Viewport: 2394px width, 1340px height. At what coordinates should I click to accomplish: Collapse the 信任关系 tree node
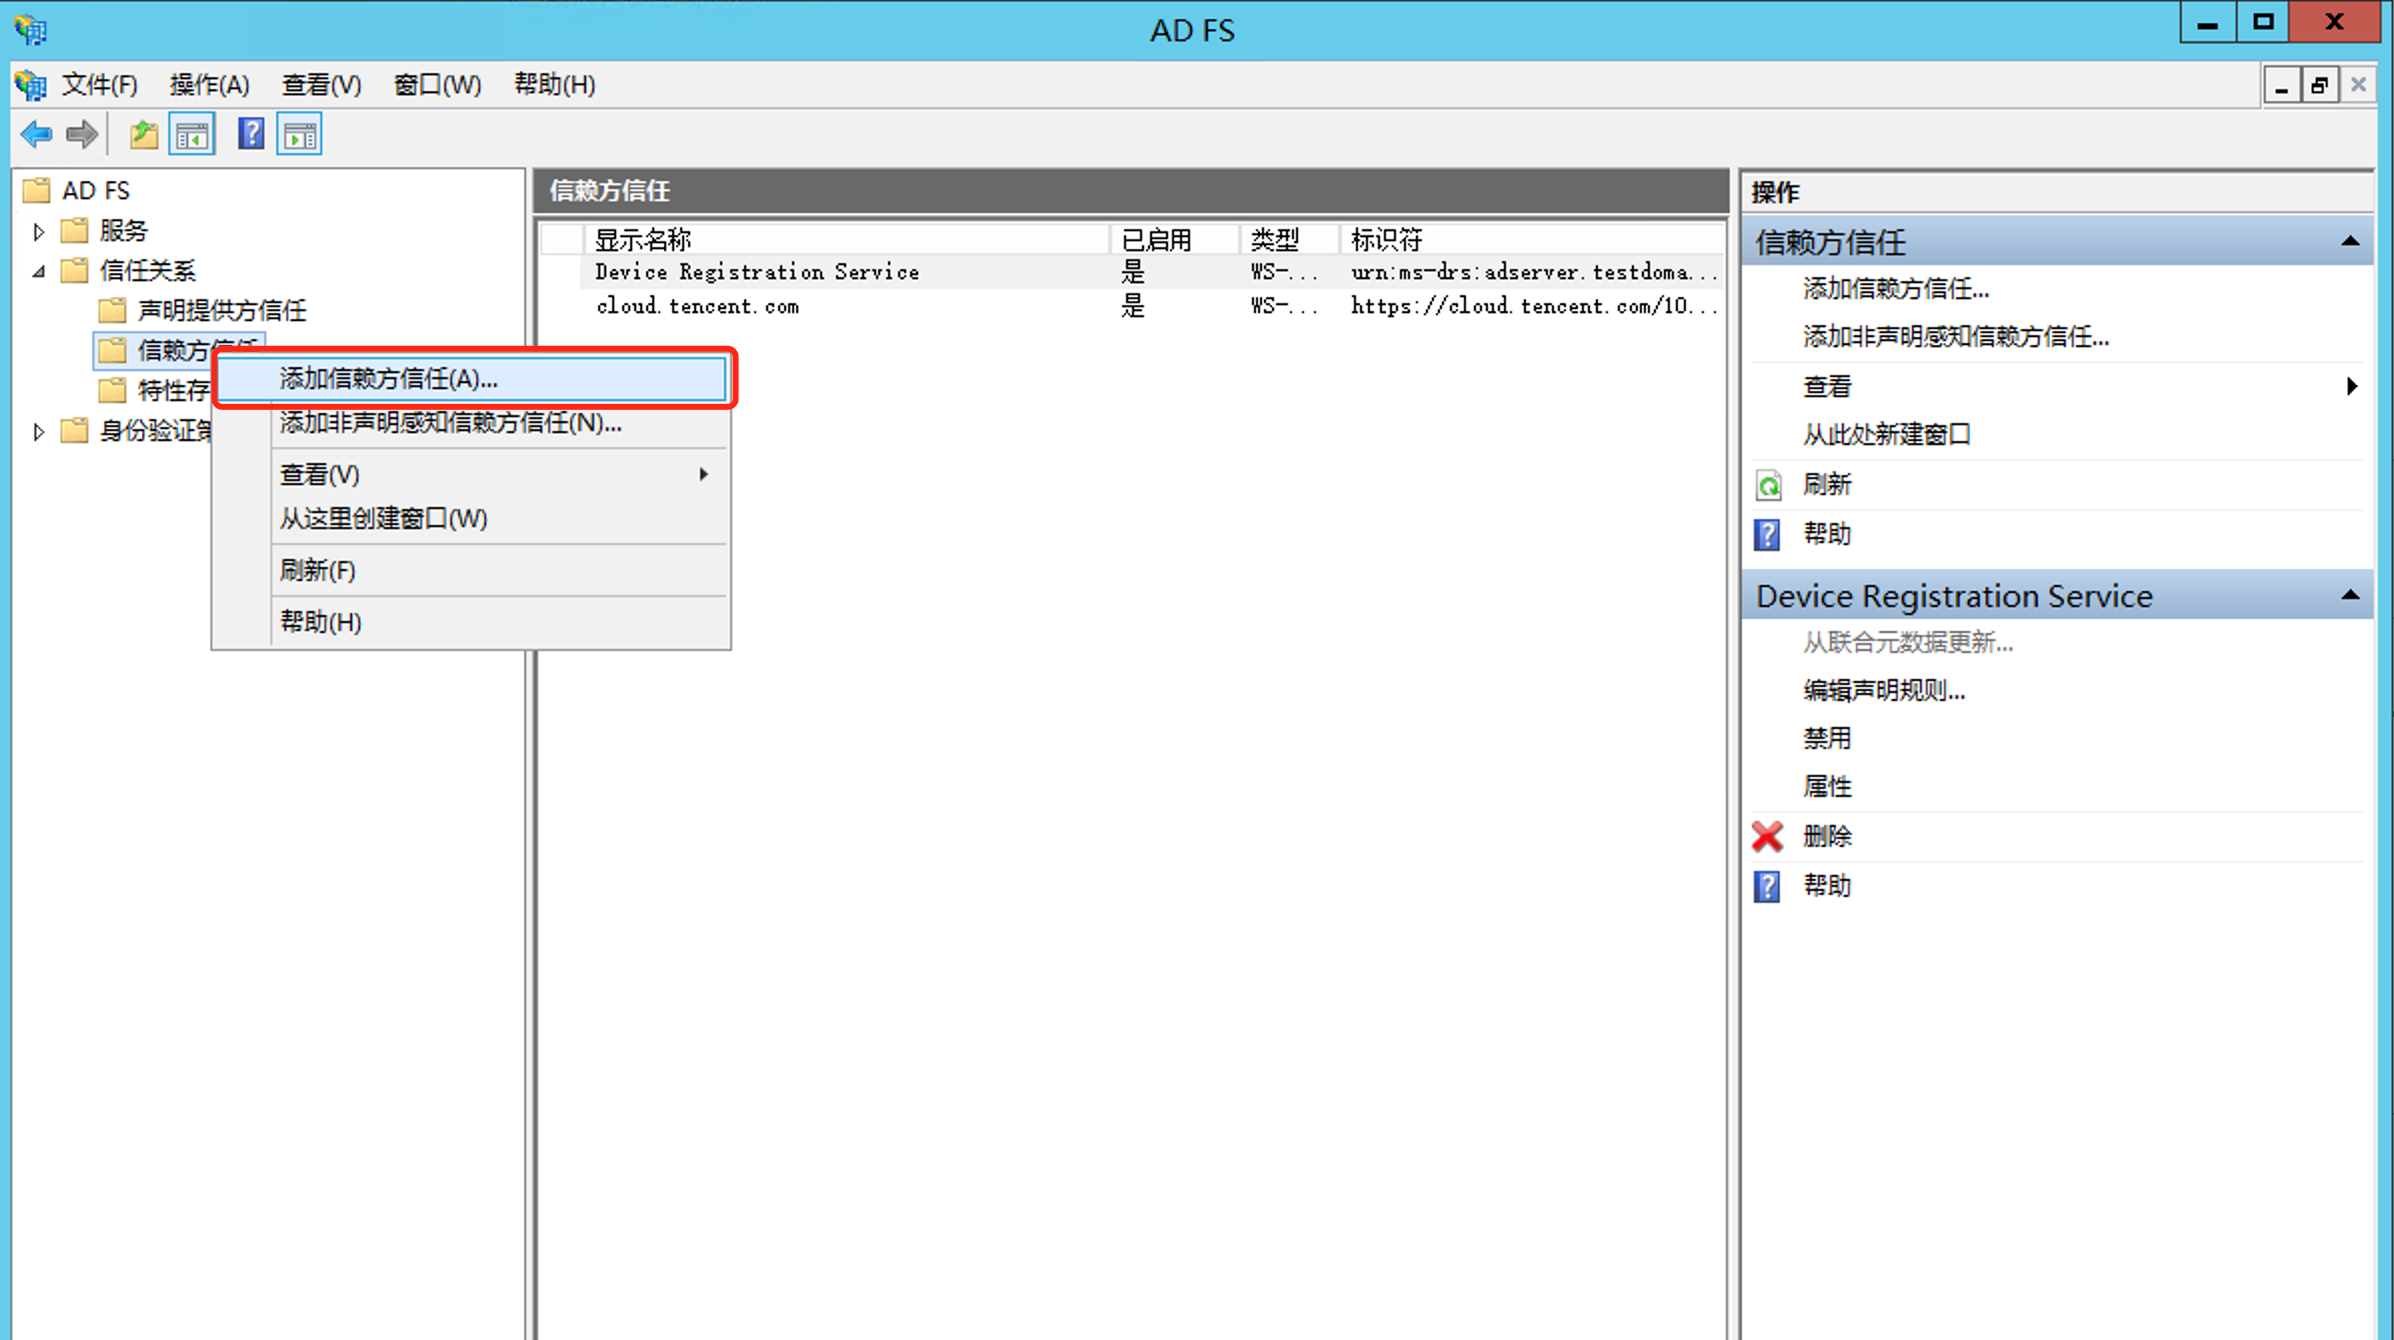[38, 271]
